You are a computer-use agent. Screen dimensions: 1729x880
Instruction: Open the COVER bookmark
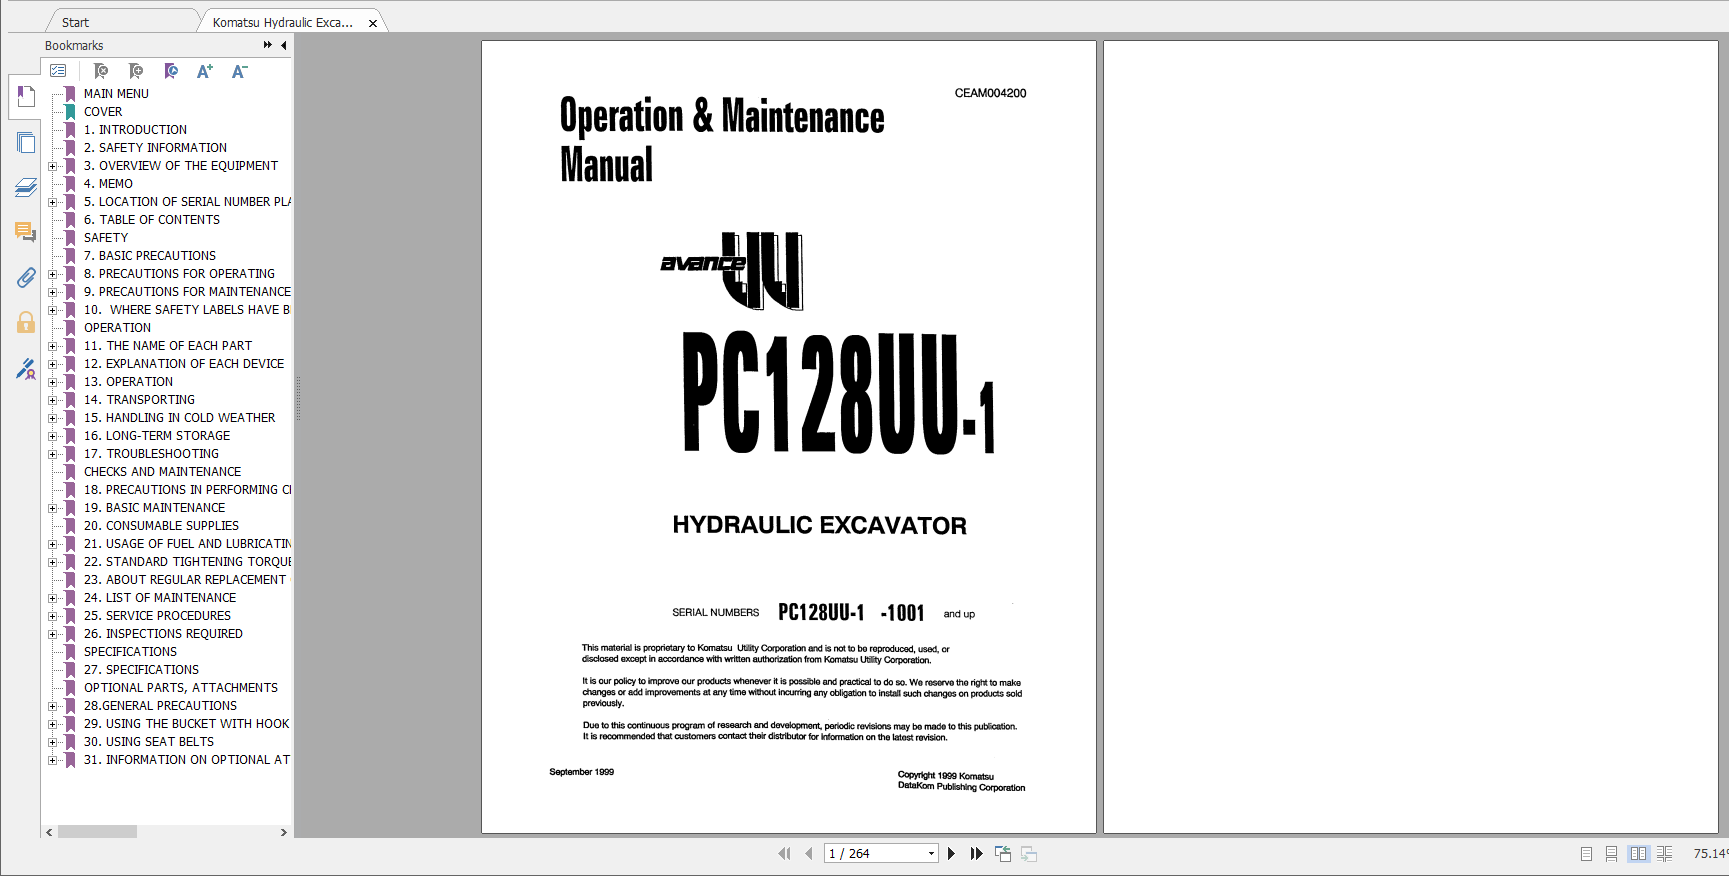103,112
